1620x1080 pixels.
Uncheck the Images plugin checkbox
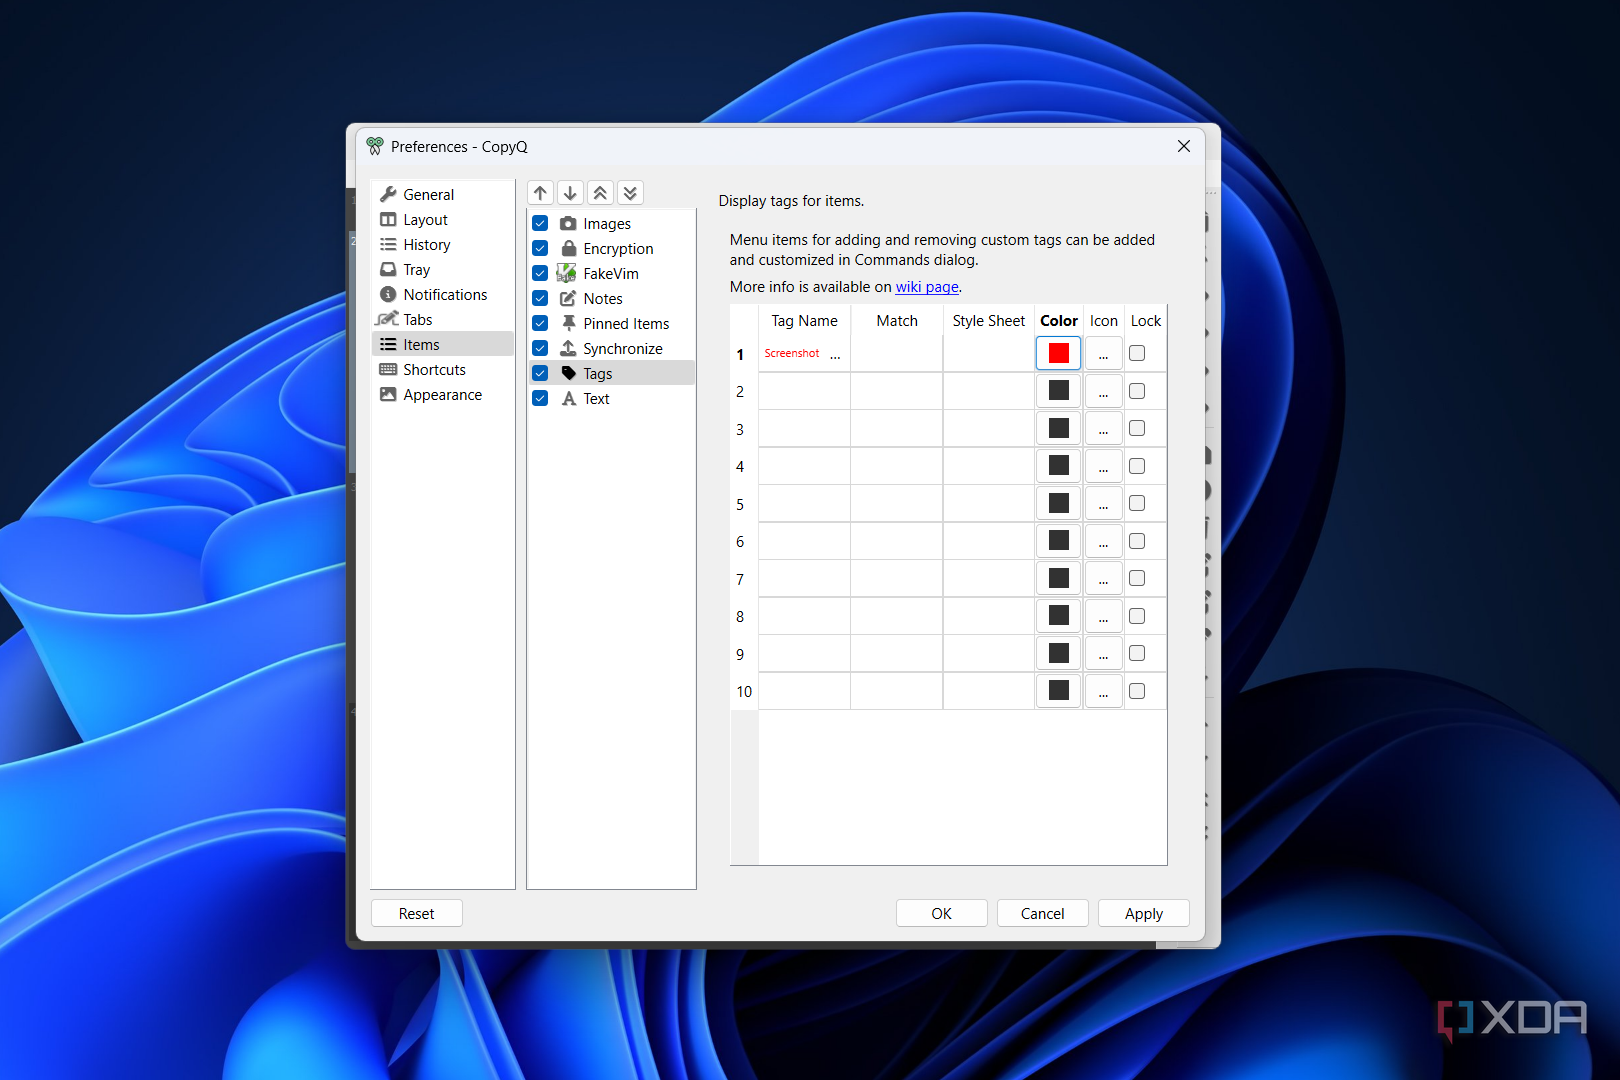(540, 223)
